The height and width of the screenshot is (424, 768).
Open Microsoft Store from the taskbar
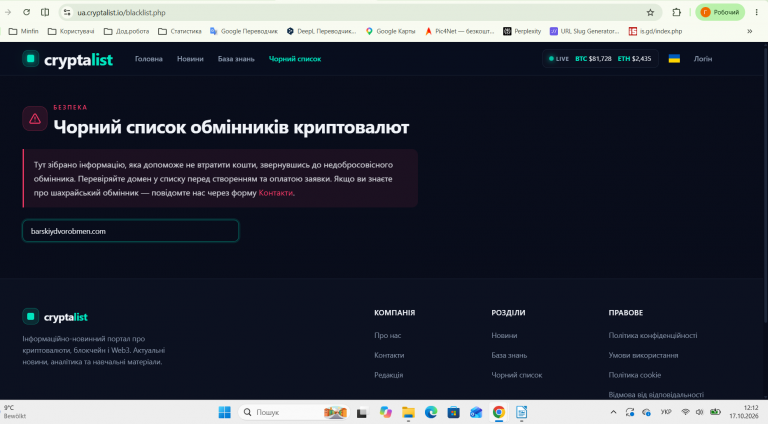[x=454, y=412]
